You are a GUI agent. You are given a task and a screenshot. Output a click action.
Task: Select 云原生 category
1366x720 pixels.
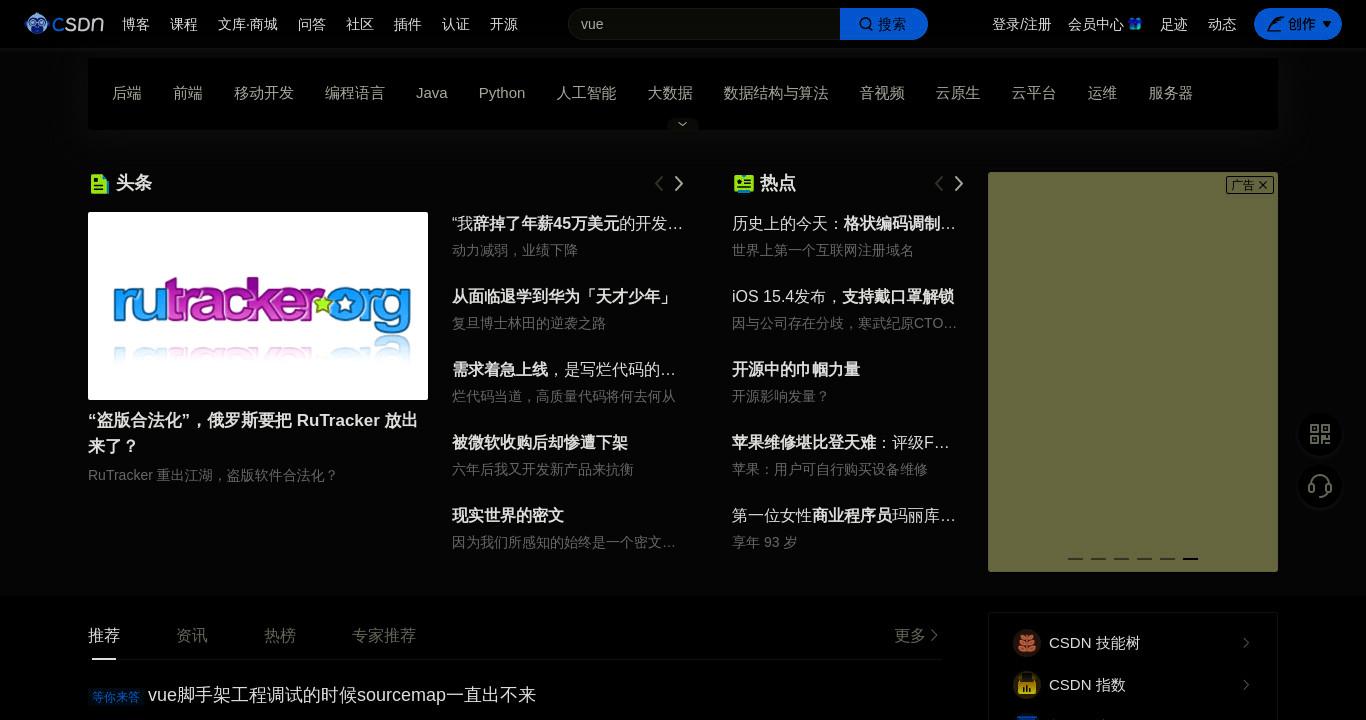coord(958,93)
